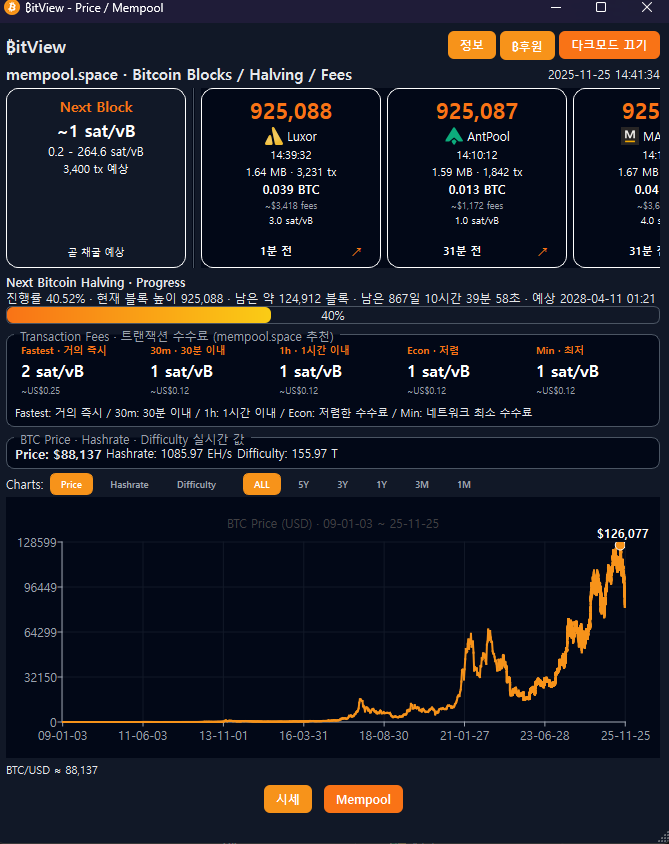Click the 128599 y-axis label
669x844 pixels.
click(x=37, y=543)
